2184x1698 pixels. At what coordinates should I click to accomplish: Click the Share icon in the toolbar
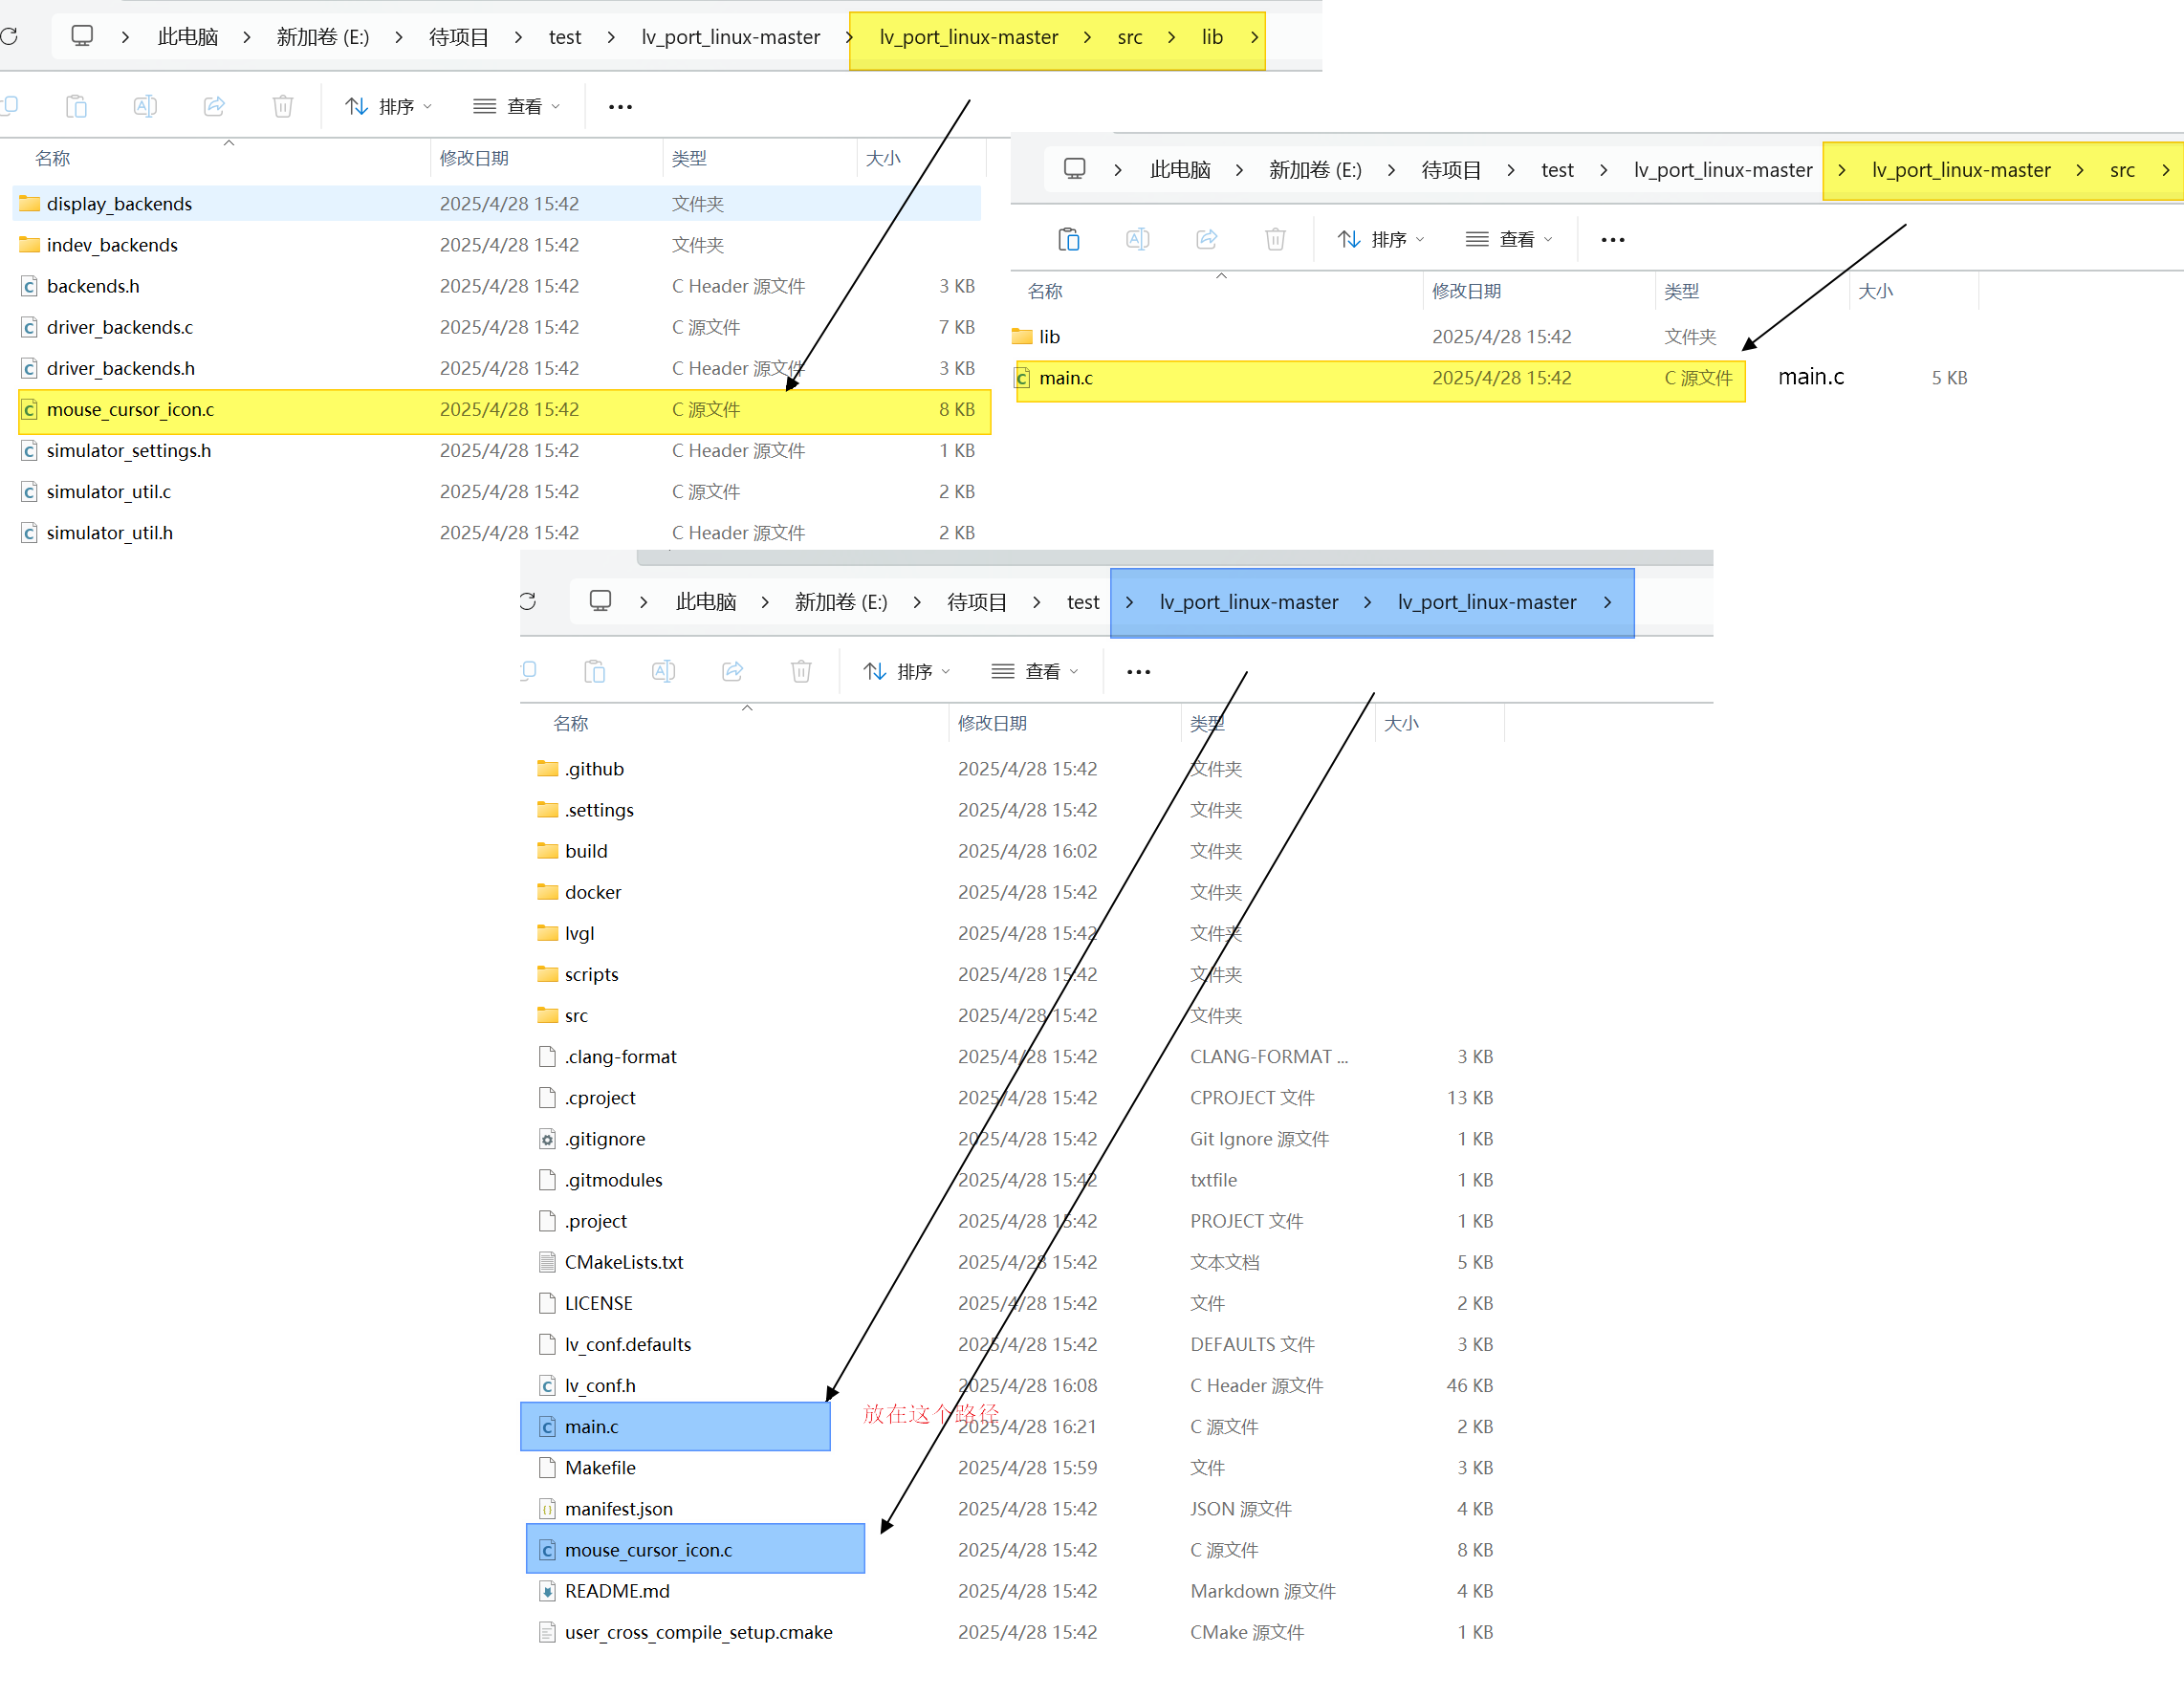(x=214, y=106)
